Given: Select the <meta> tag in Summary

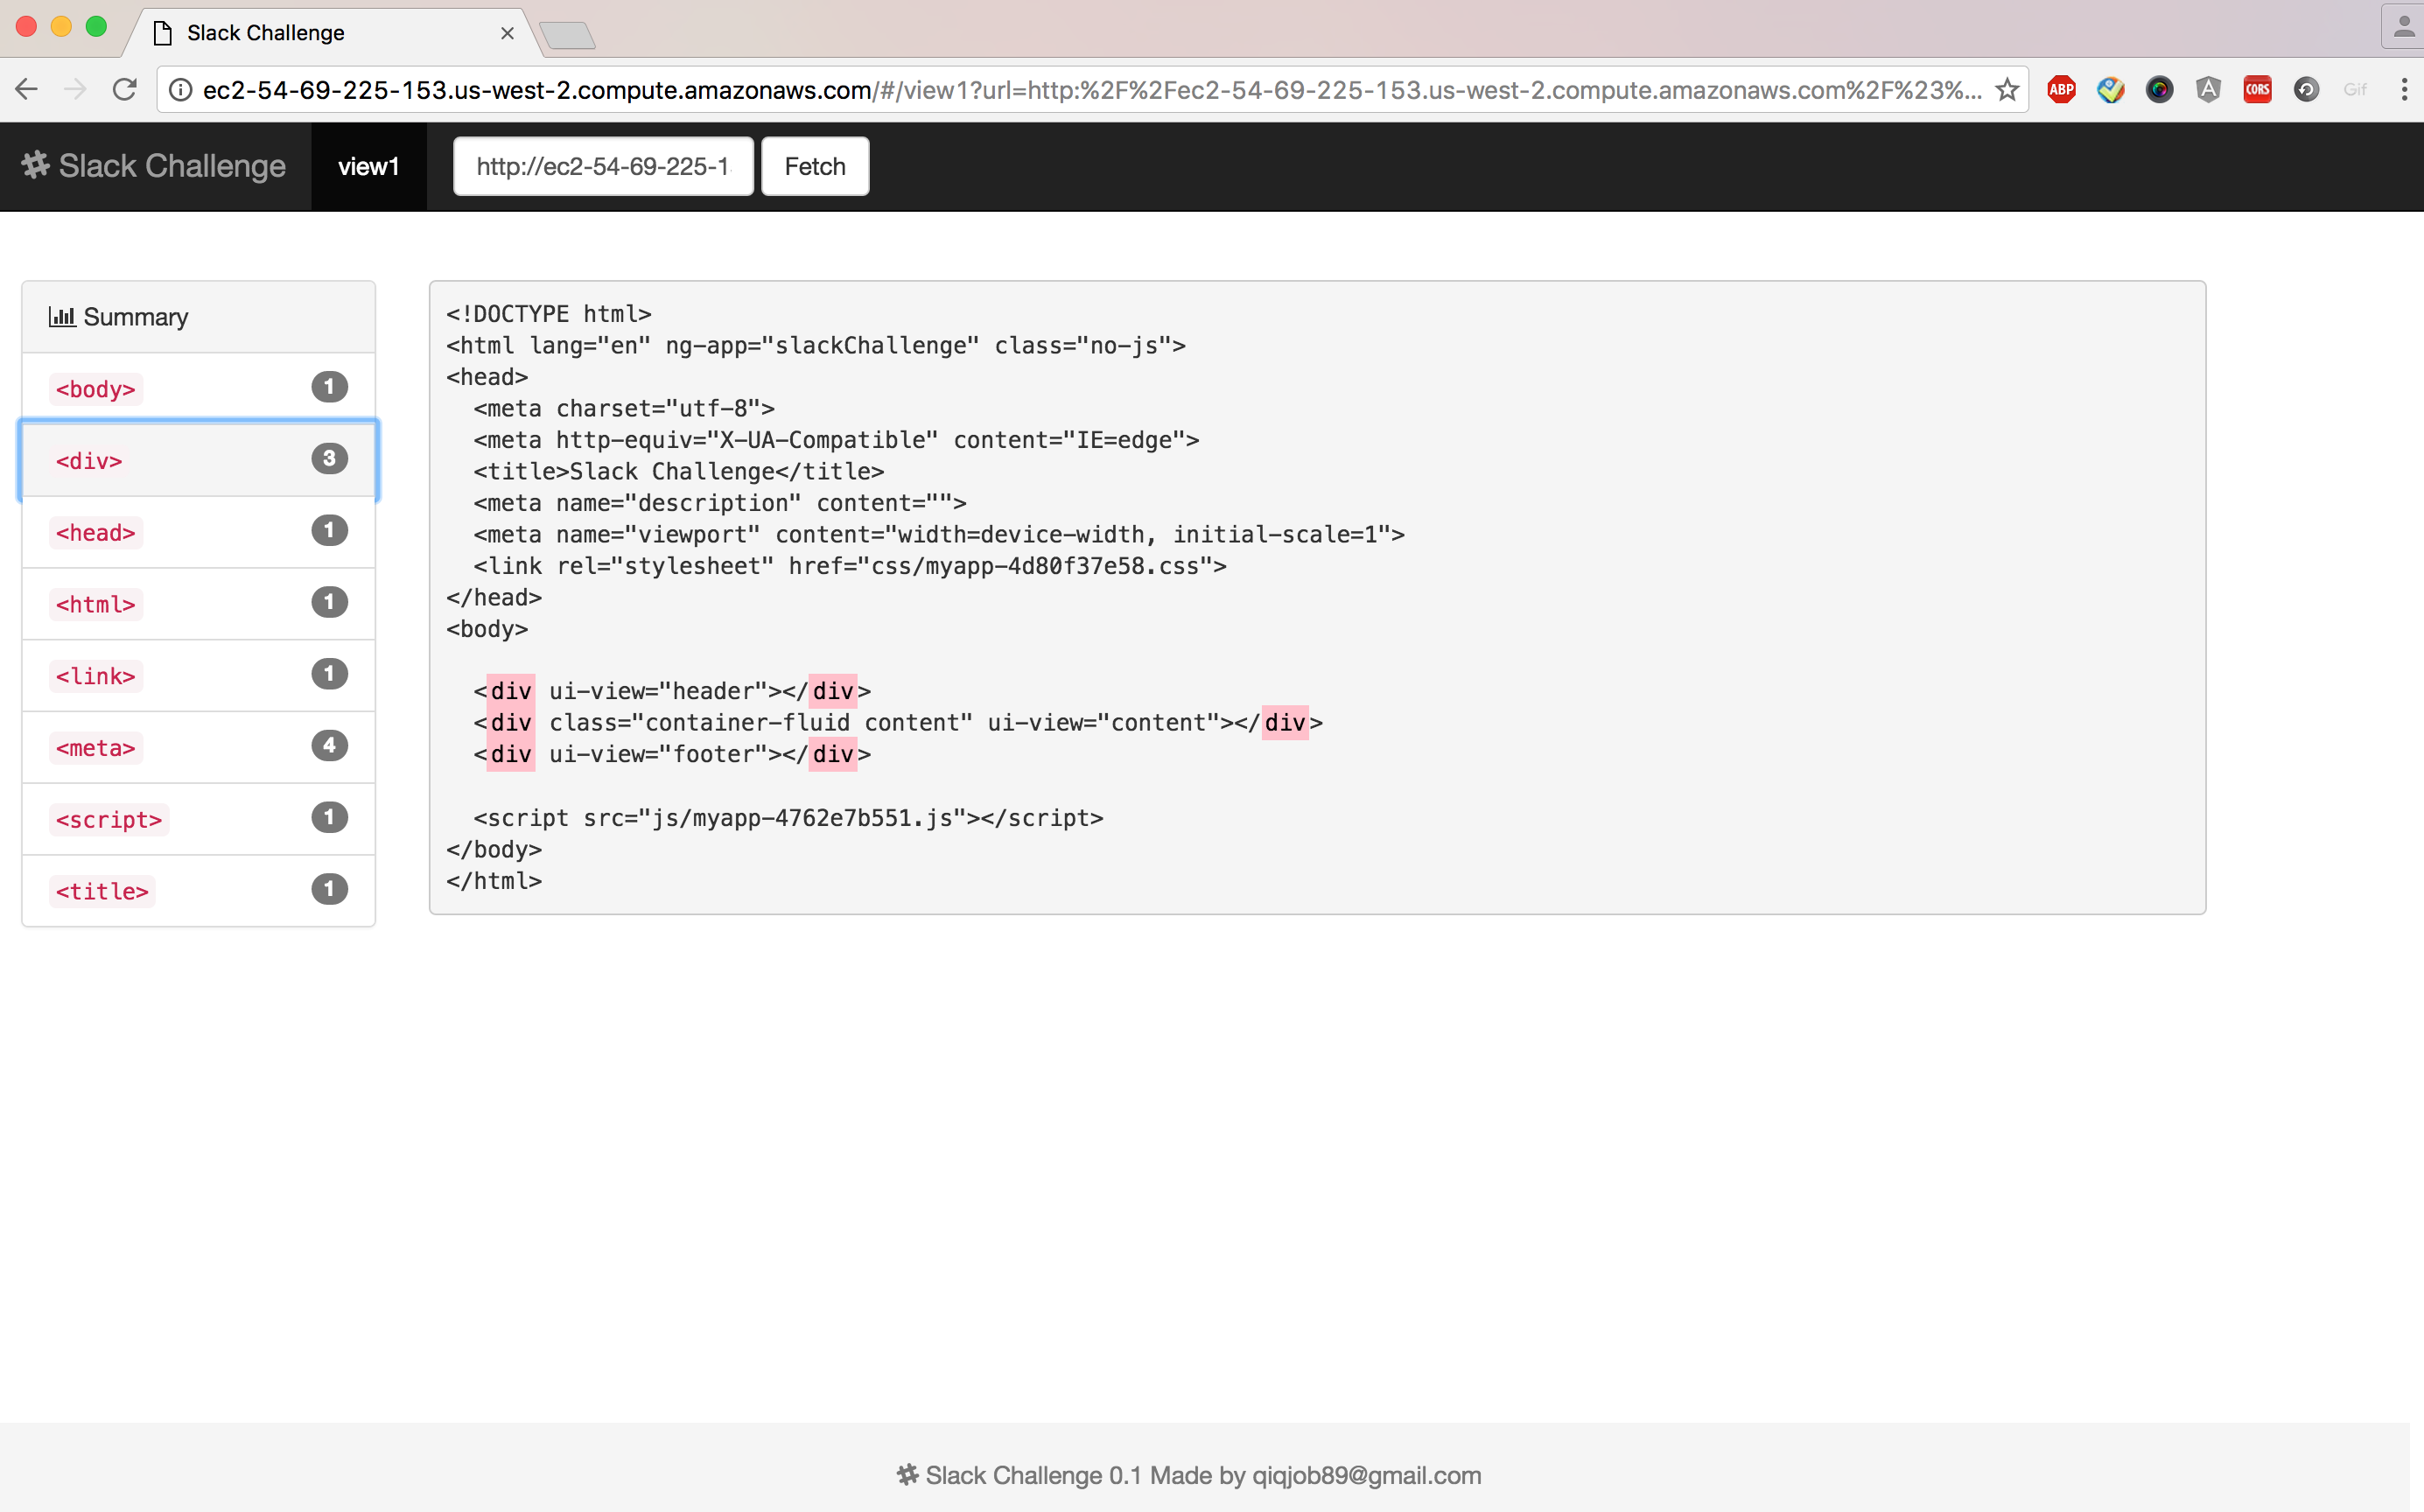Looking at the screenshot, I should pyautogui.click(x=199, y=747).
